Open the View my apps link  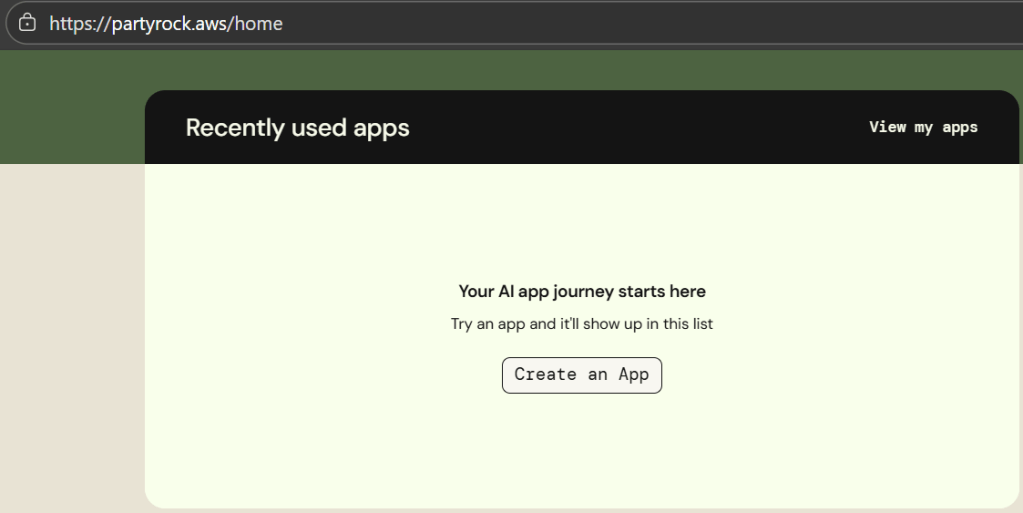click(x=923, y=127)
